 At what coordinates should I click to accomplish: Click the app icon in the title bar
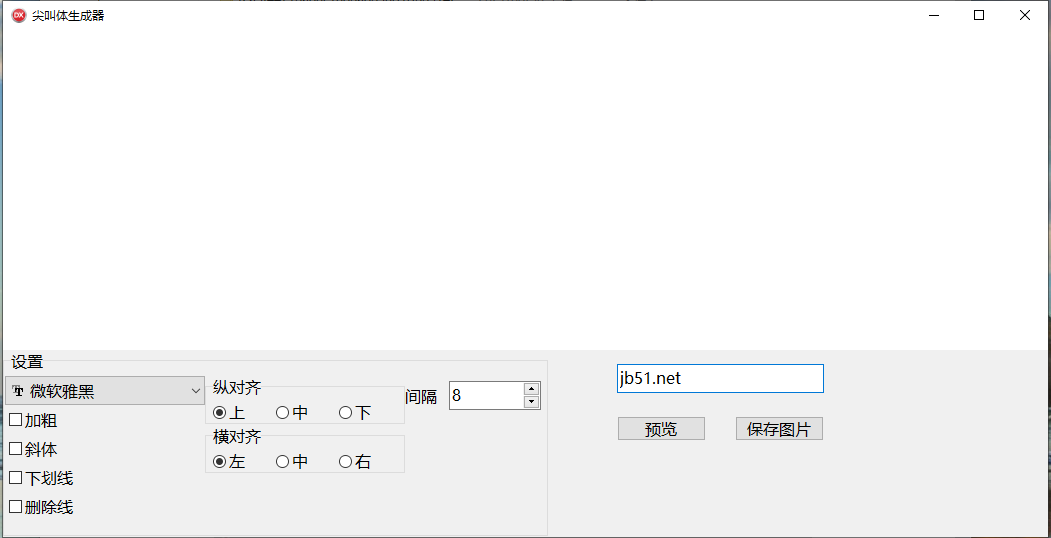pos(19,15)
